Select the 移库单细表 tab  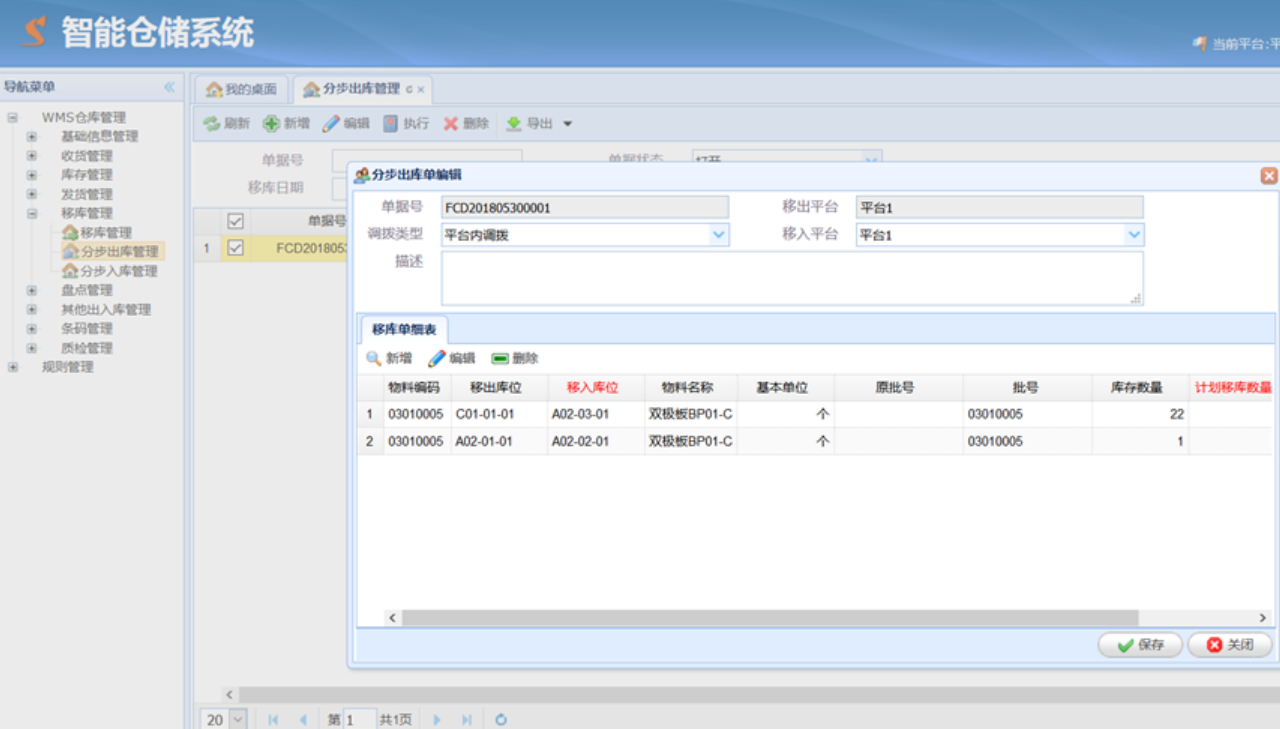[404, 329]
